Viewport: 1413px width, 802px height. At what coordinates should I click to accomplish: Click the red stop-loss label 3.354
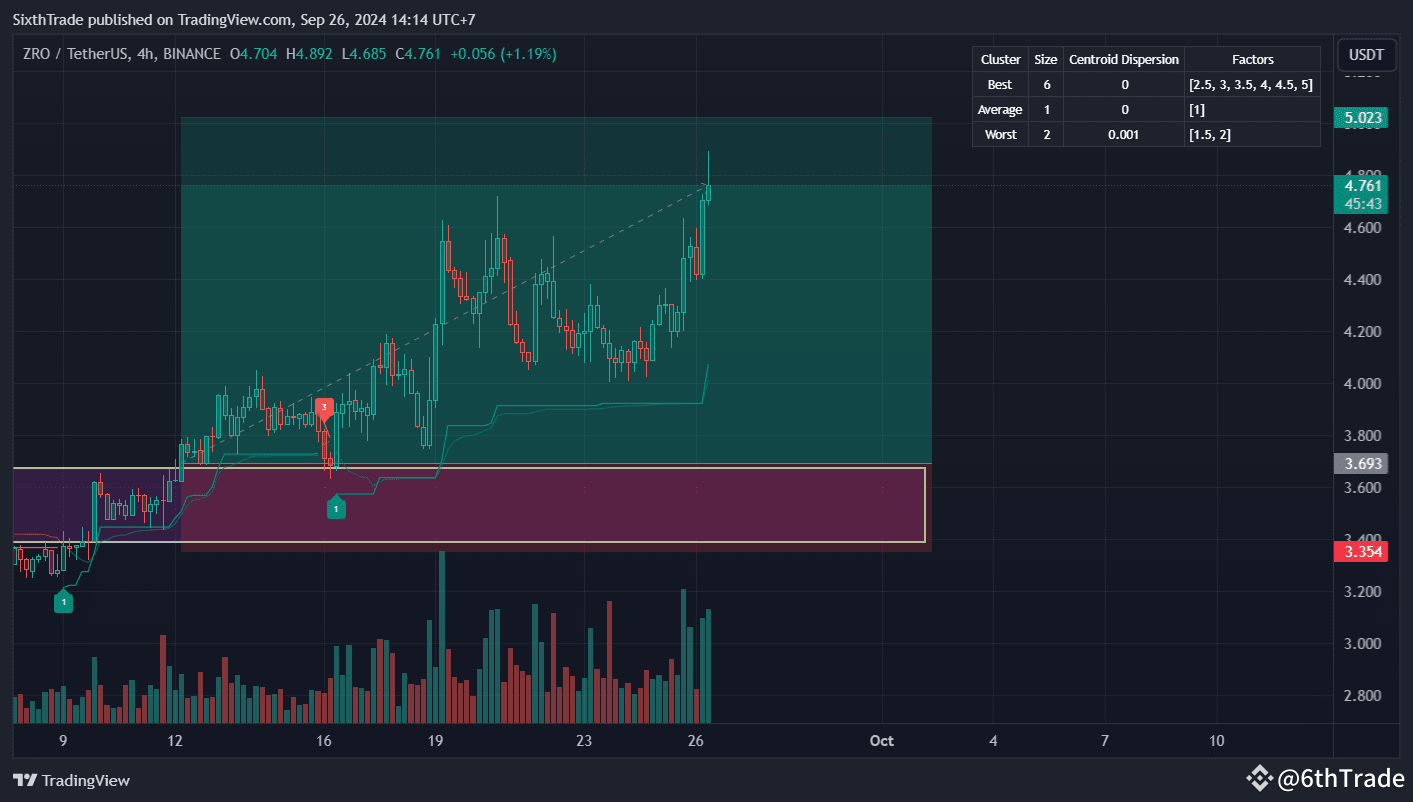[1361, 551]
